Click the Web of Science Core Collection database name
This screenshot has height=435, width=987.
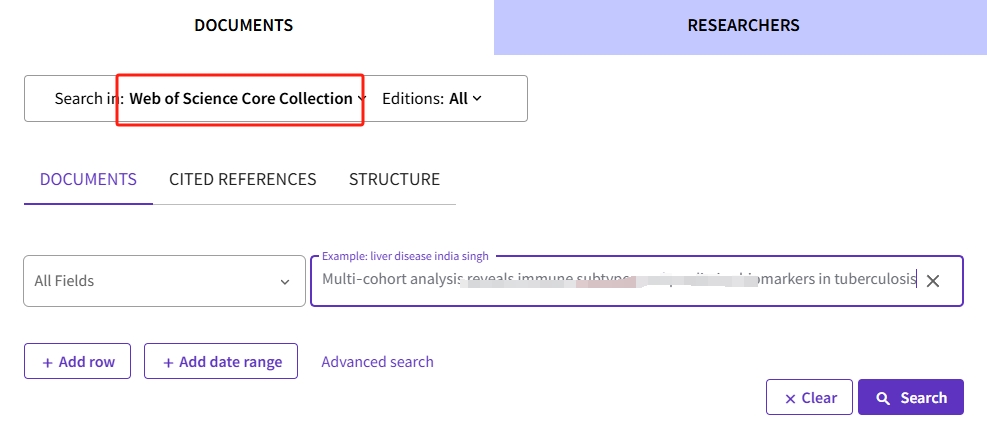[x=240, y=98]
